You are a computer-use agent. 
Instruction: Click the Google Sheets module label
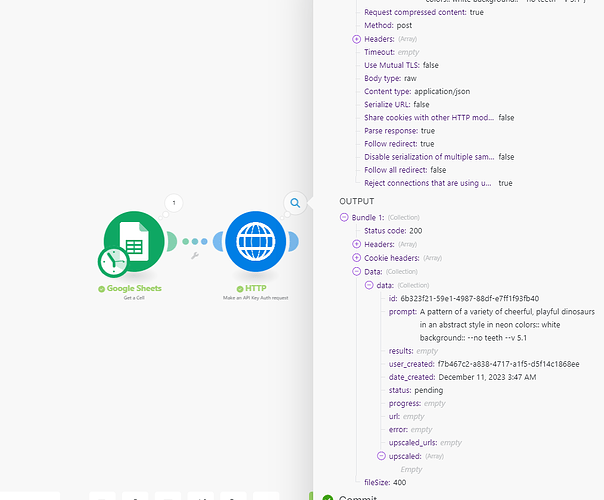[x=134, y=288]
